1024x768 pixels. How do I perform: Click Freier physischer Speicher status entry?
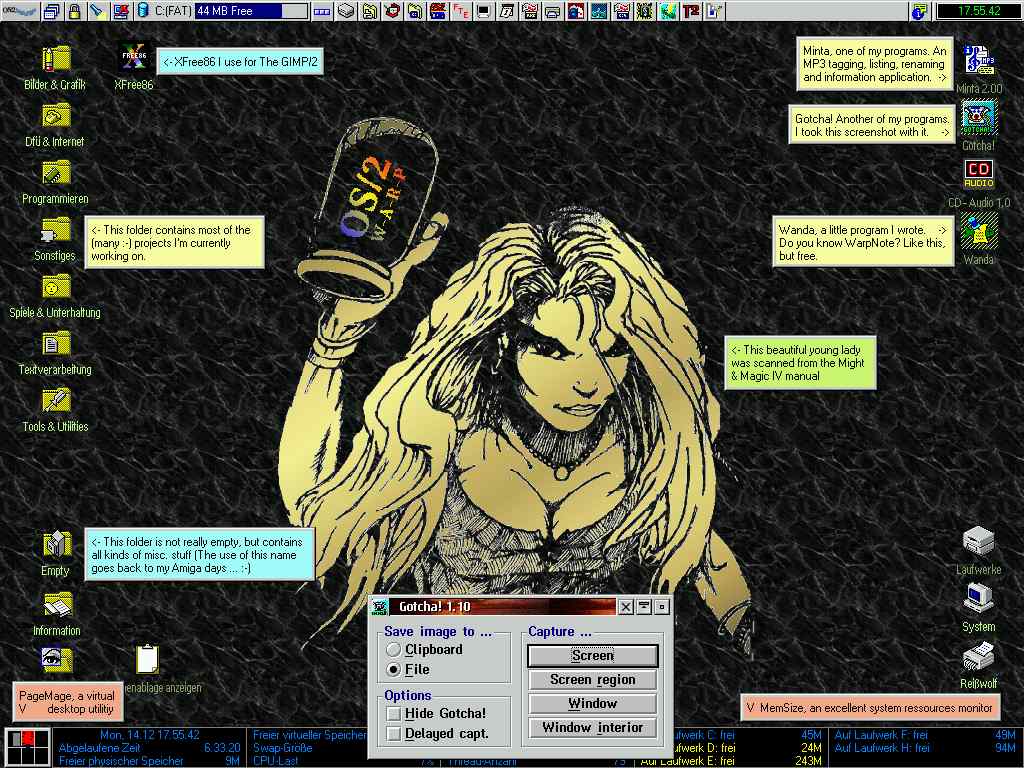tap(149, 761)
